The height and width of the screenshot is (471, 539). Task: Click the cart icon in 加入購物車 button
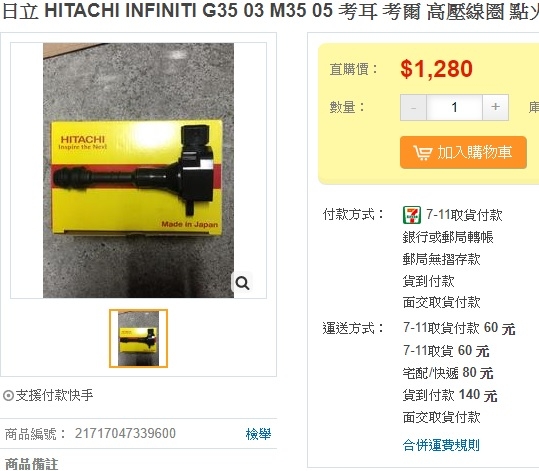(422, 153)
